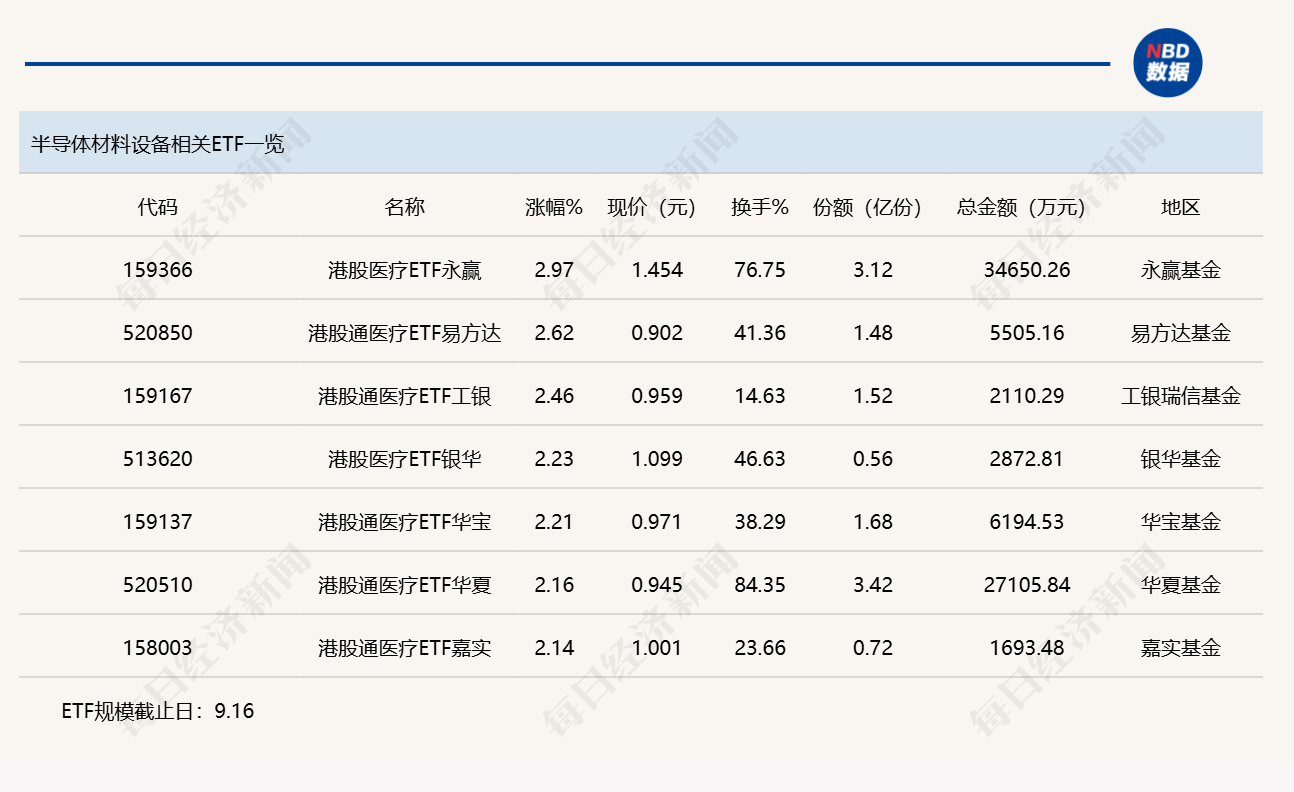Click the 涨幅% column header
Screen dimensions: 1294x792
(554, 207)
